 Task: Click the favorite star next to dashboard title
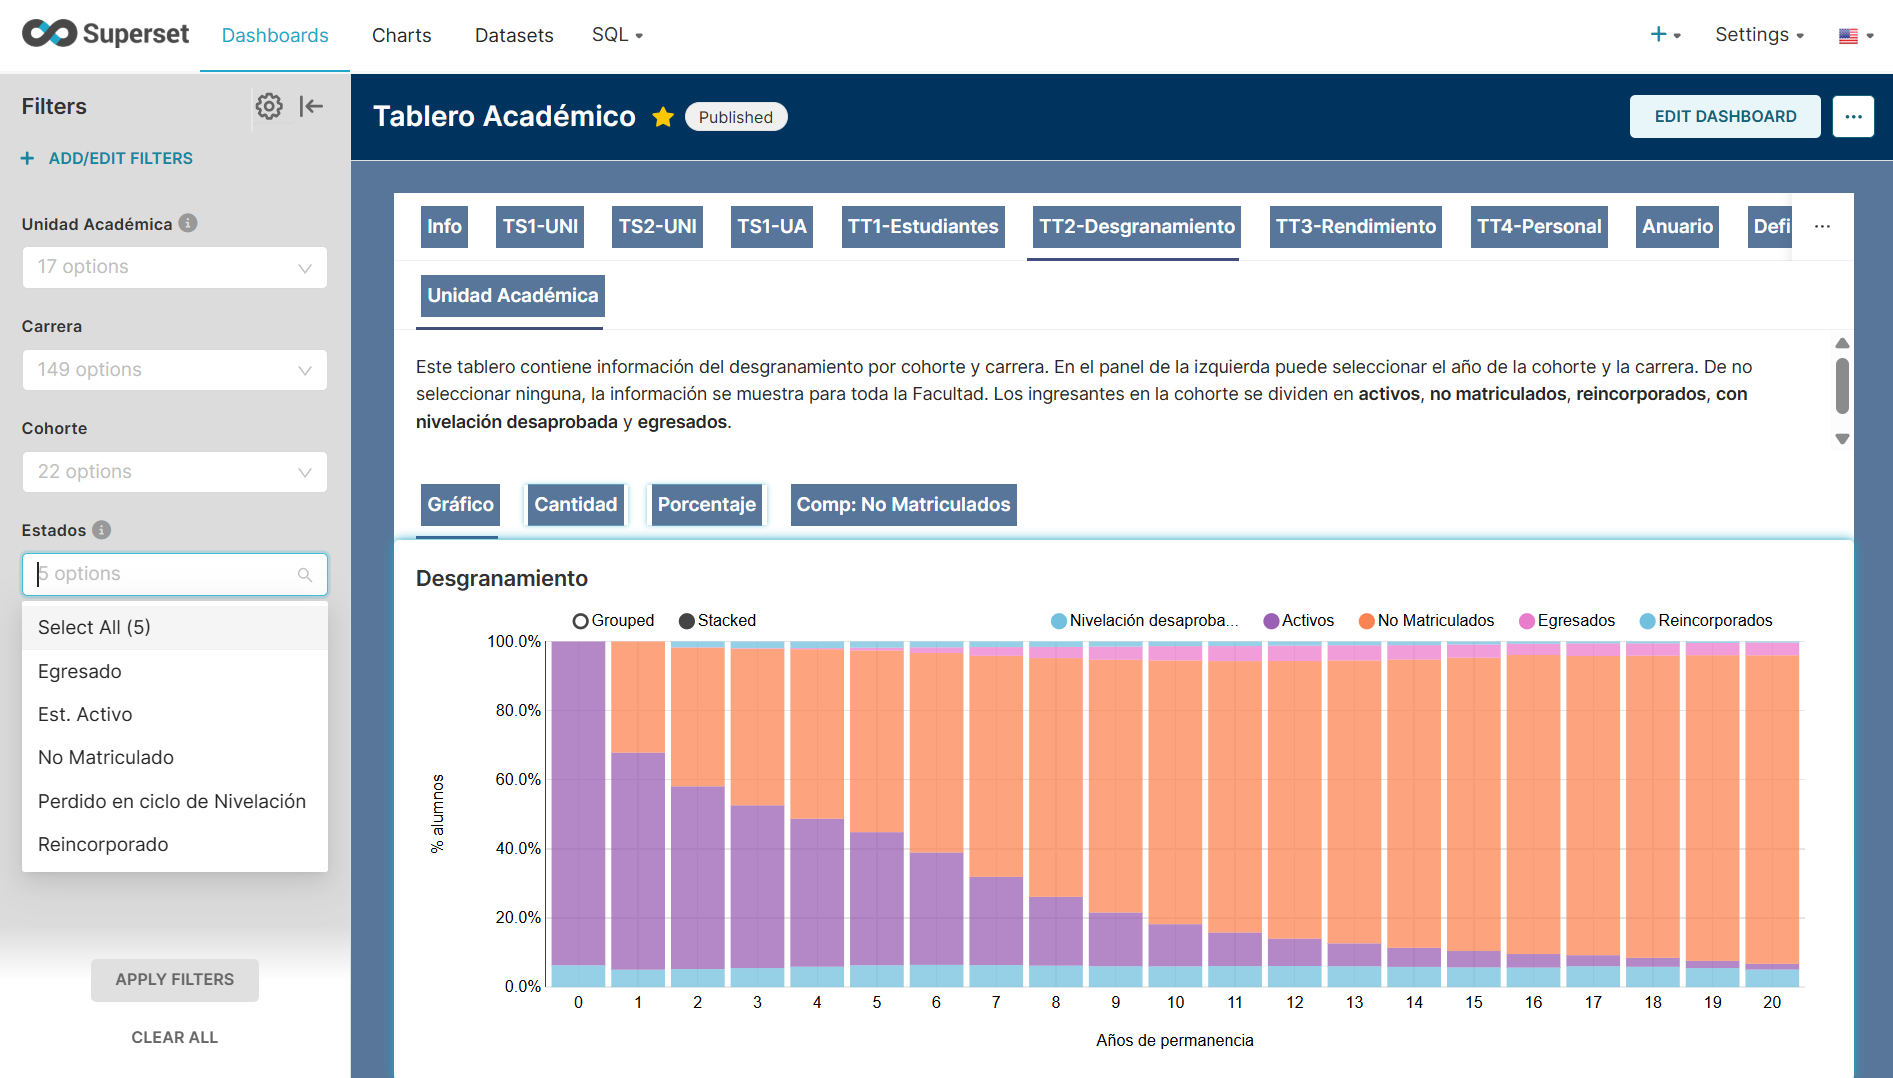pyautogui.click(x=662, y=117)
